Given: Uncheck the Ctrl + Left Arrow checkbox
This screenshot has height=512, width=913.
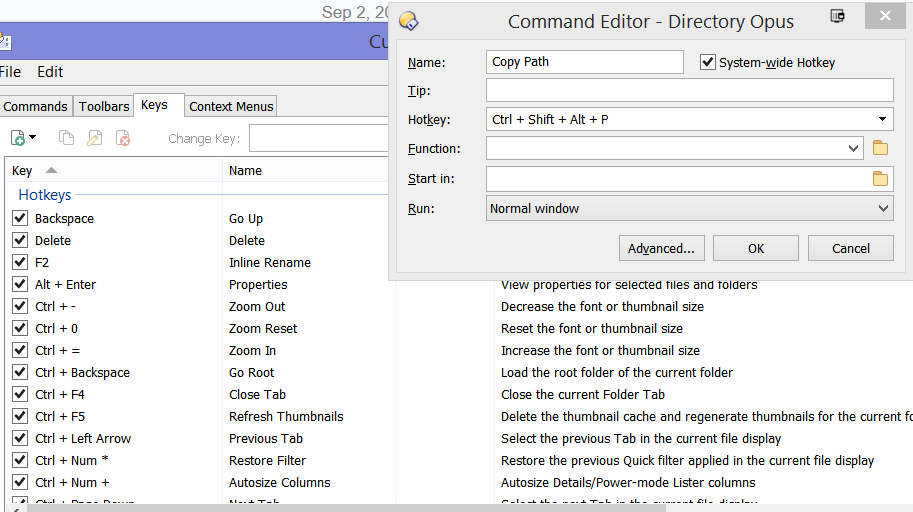Looking at the screenshot, I should pyautogui.click(x=20, y=438).
